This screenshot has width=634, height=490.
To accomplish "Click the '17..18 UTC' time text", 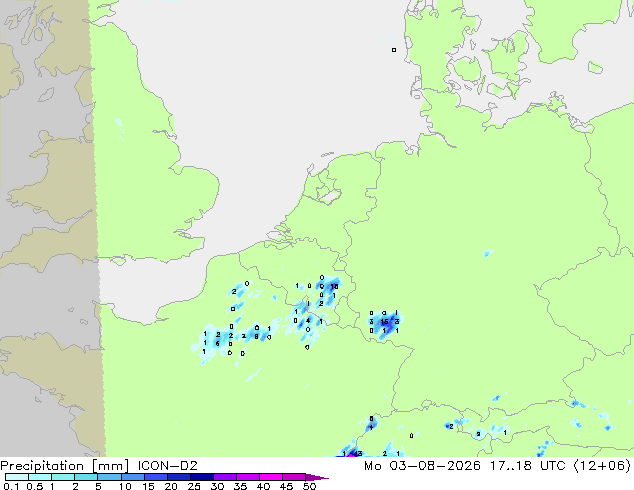I will coord(527,466).
